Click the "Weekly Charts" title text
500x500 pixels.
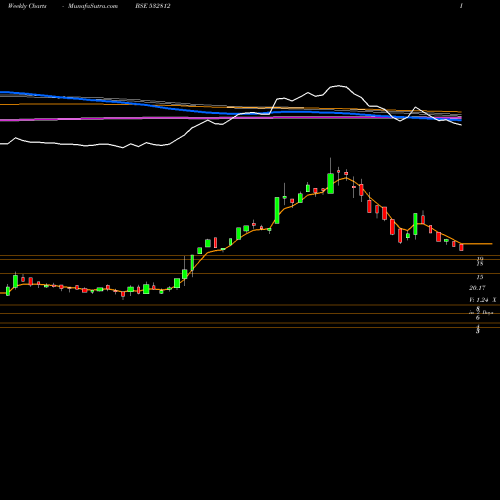(27, 6)
